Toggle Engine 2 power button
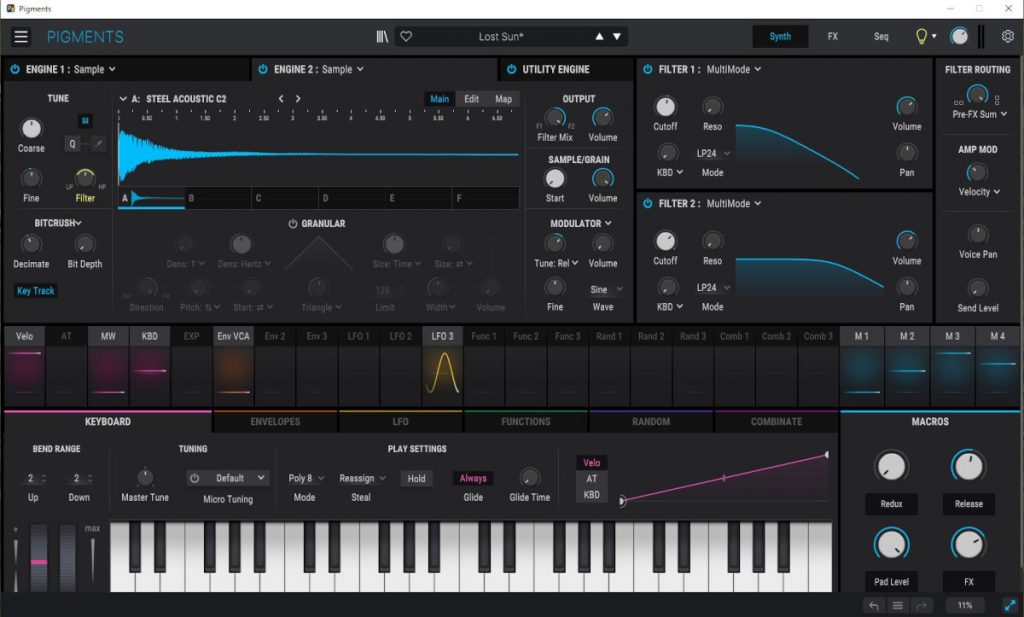Viewport: 1024px width, 617px height. [263, 69]
